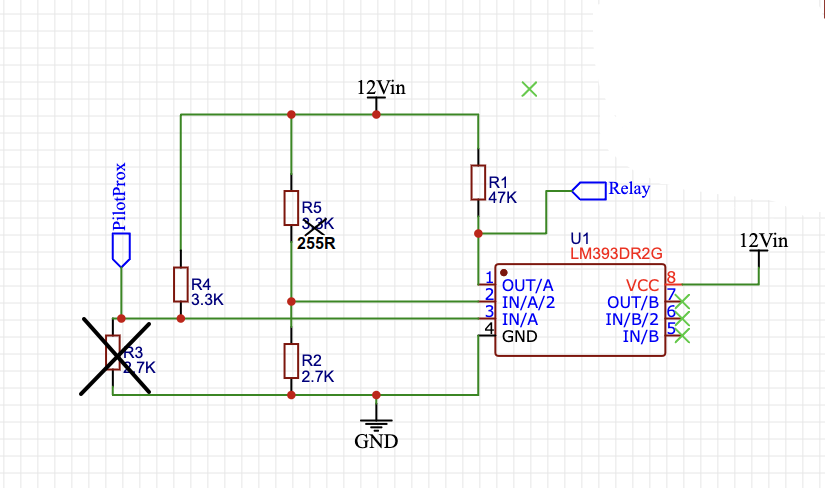
Task: Select the 12Vin power symbol near VCC
Action: (762, 243)
